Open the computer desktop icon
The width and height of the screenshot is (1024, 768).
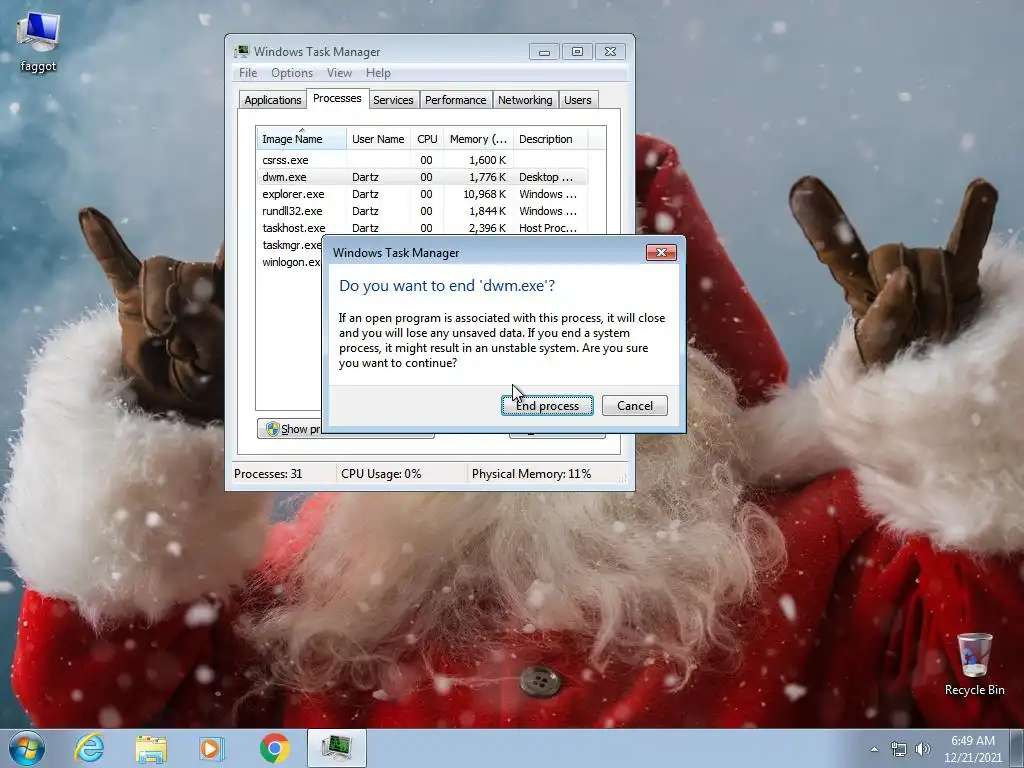[x=38, y=42]
